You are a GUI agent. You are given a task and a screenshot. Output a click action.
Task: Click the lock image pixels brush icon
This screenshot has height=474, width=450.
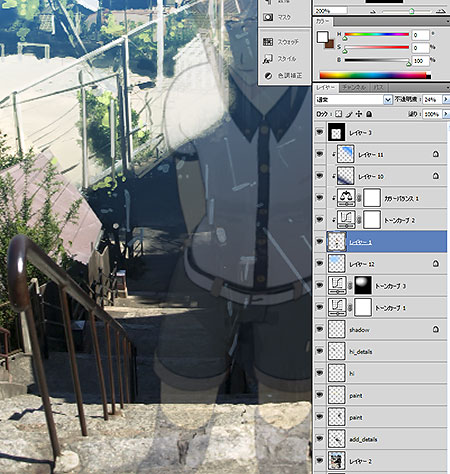click(x=349, y=114)
